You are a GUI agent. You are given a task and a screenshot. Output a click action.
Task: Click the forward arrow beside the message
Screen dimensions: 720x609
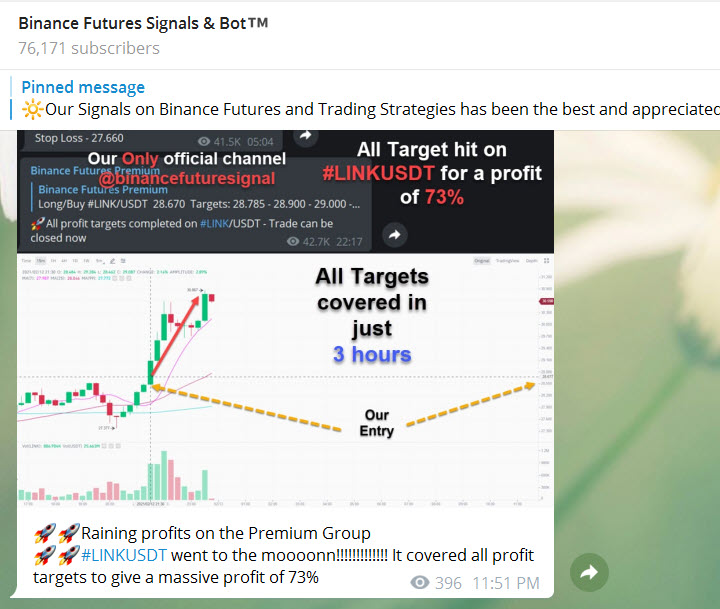coord(589,573)
